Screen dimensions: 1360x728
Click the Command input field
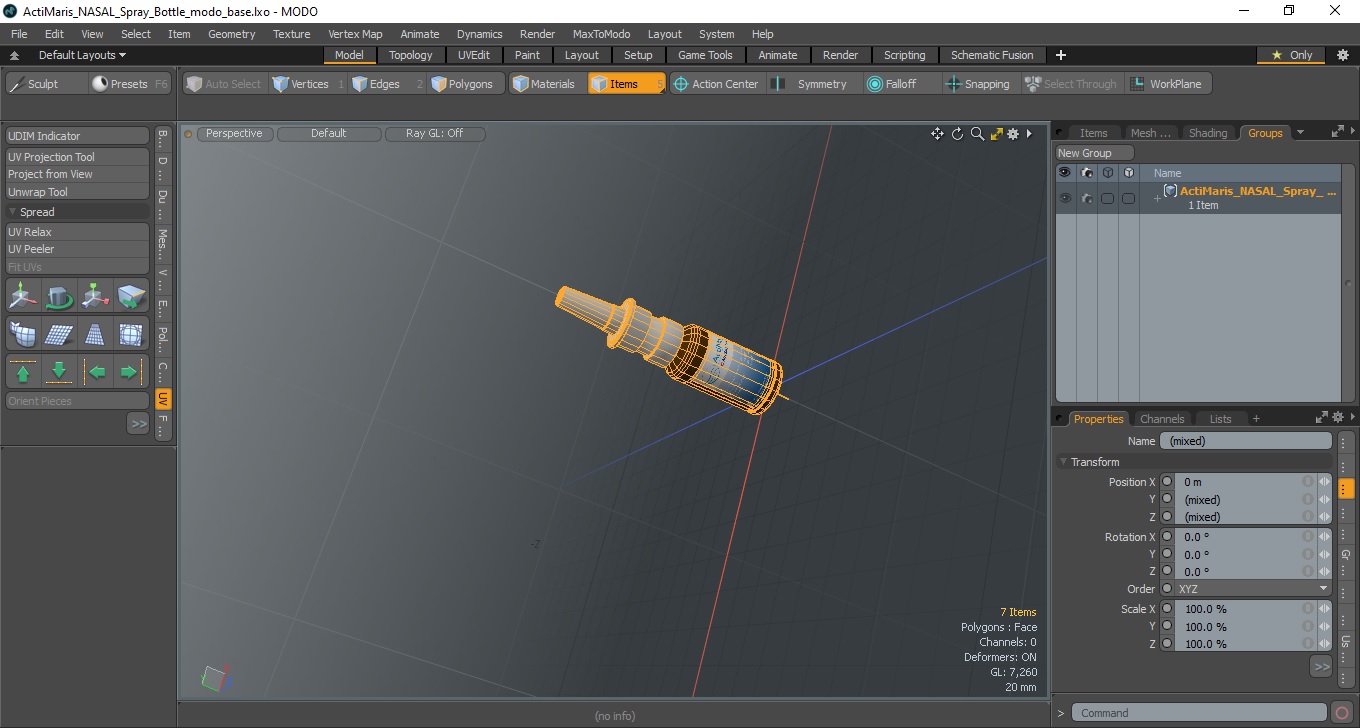pos(1200,713)
